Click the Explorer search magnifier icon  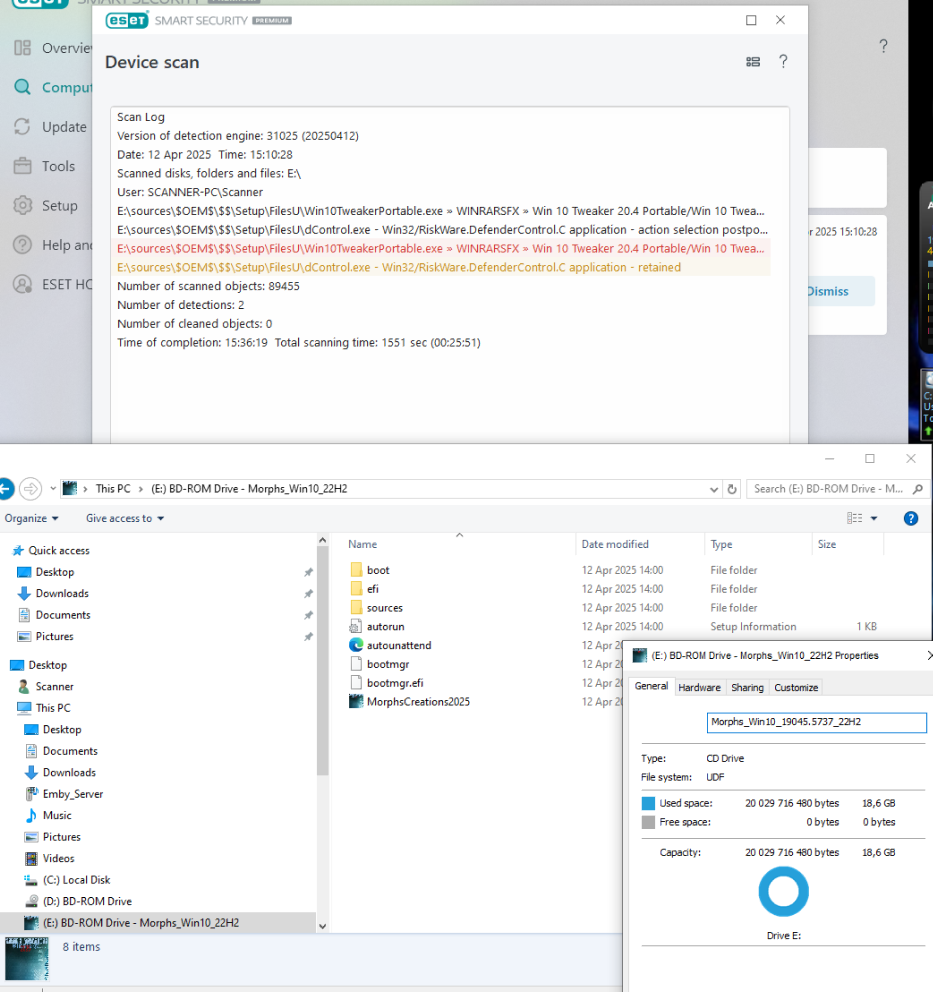918,488
